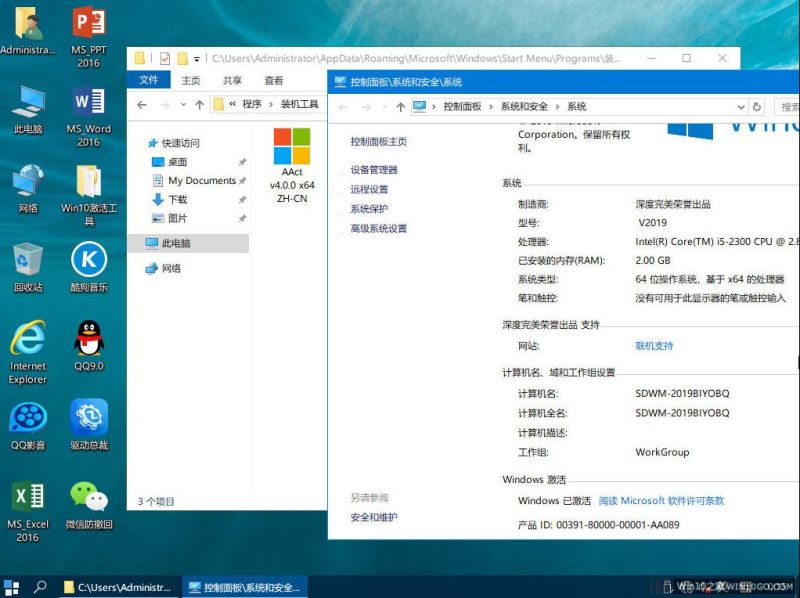Launch MS_Excel 2016 desktop shortcut
The image size is (800, 598).
[28, 503]
